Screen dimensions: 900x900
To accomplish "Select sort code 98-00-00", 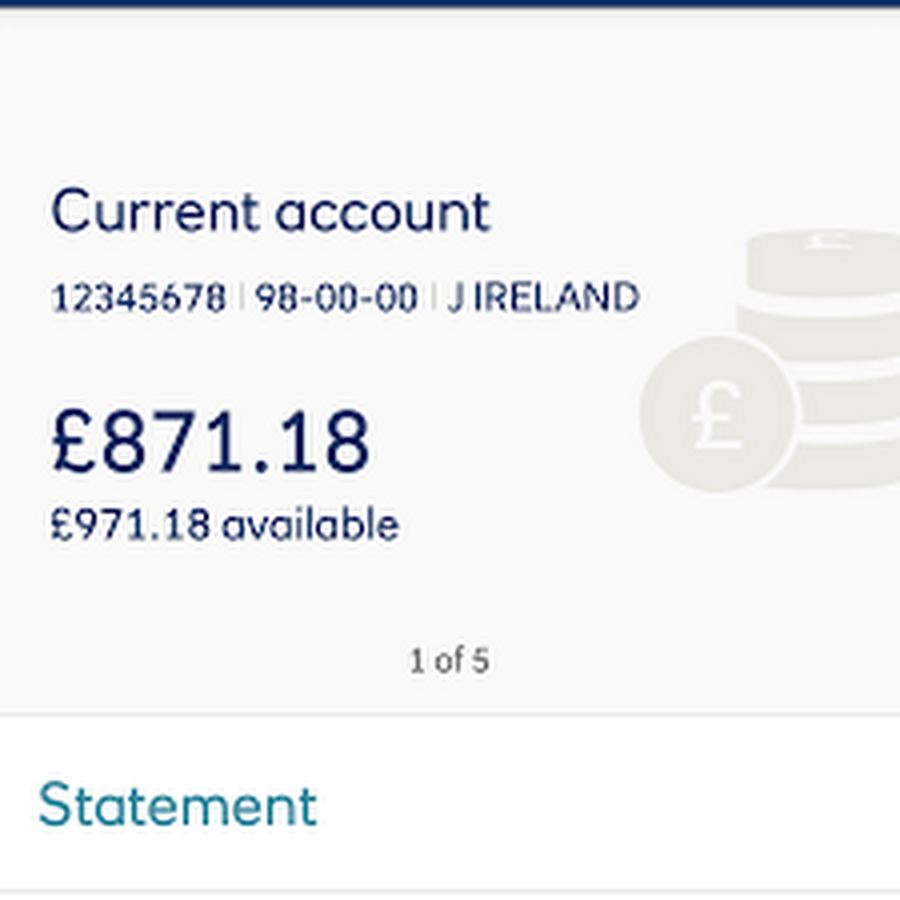I will click(336, 298).
